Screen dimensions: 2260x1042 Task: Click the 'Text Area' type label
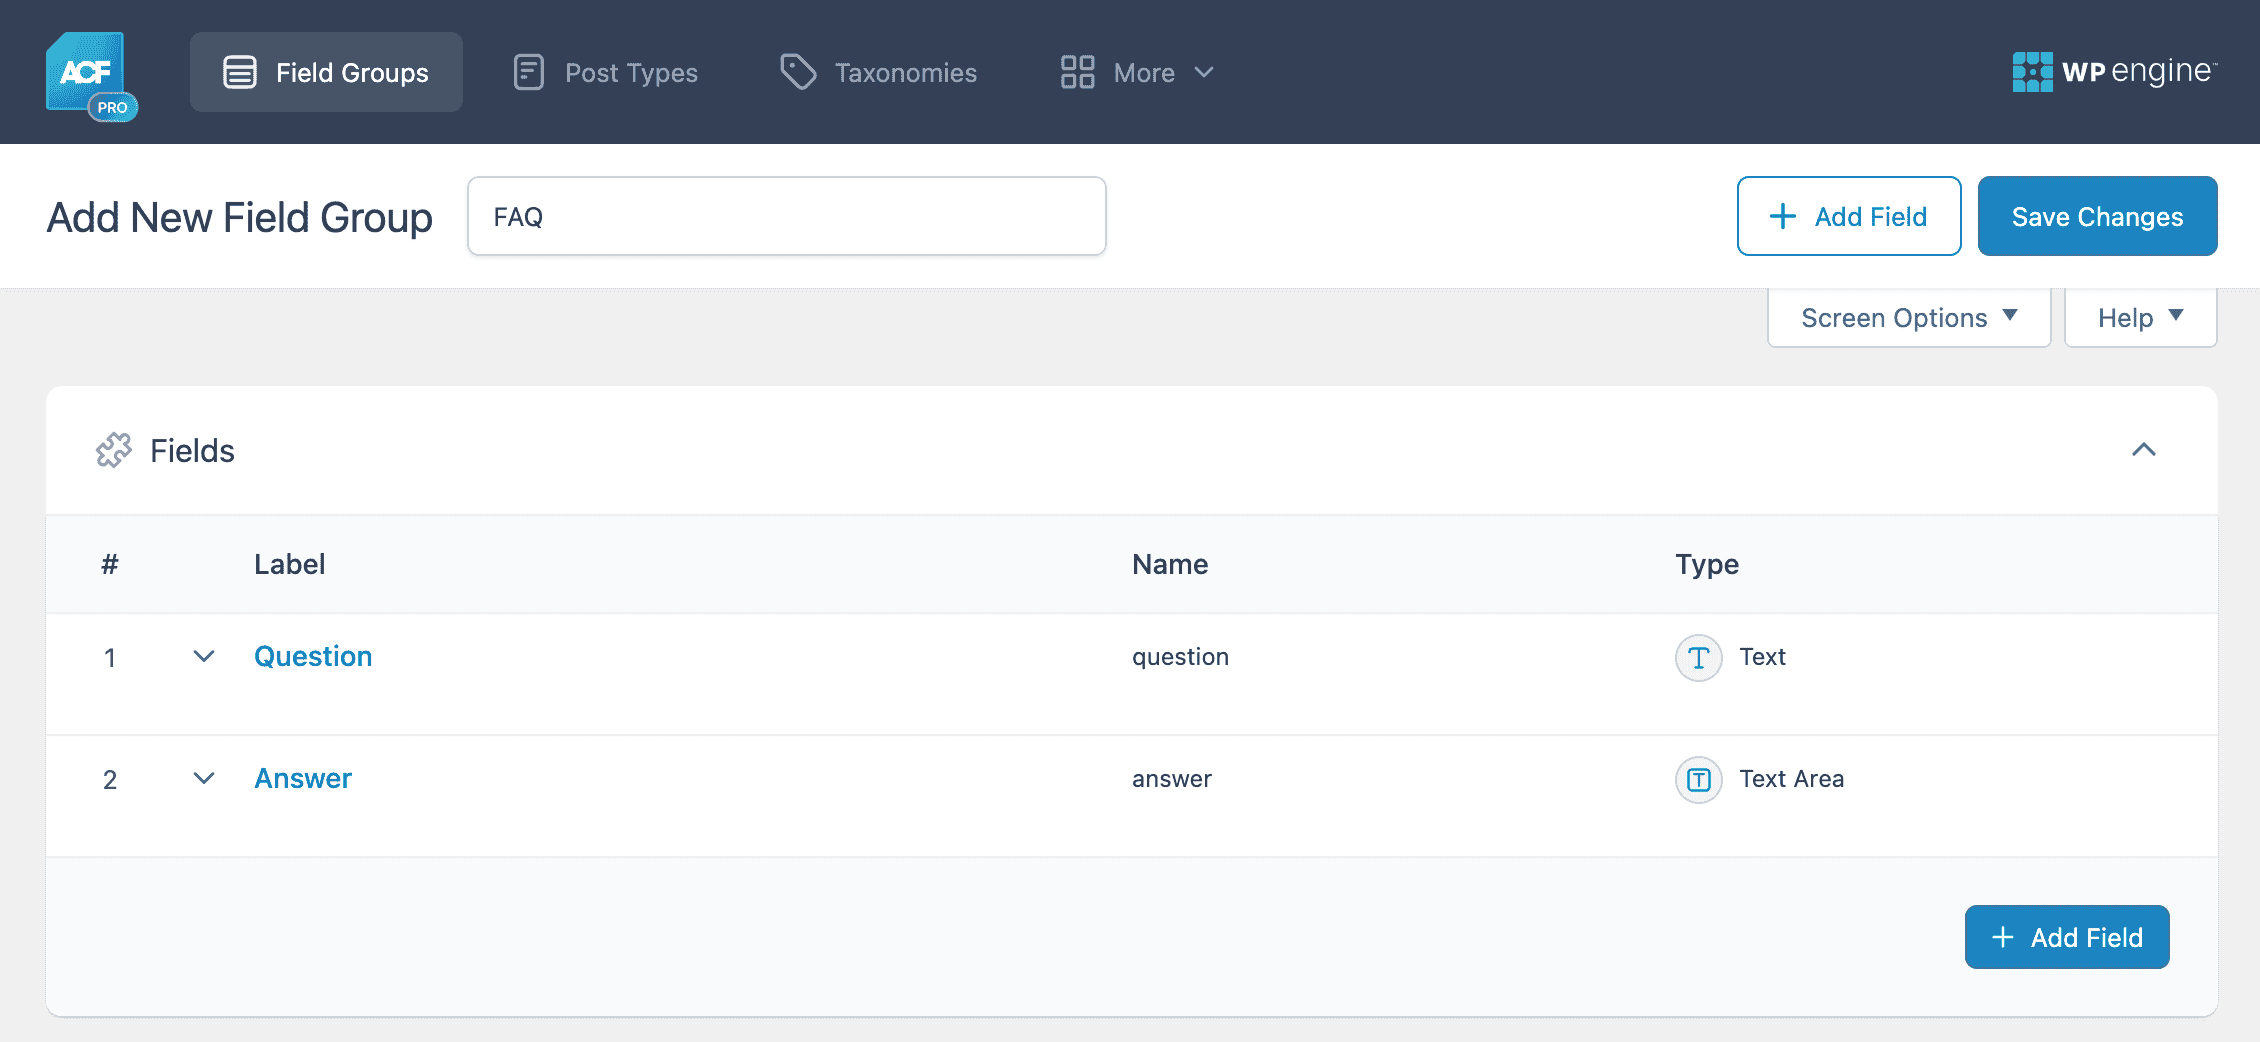click(x=1791, y=779)
